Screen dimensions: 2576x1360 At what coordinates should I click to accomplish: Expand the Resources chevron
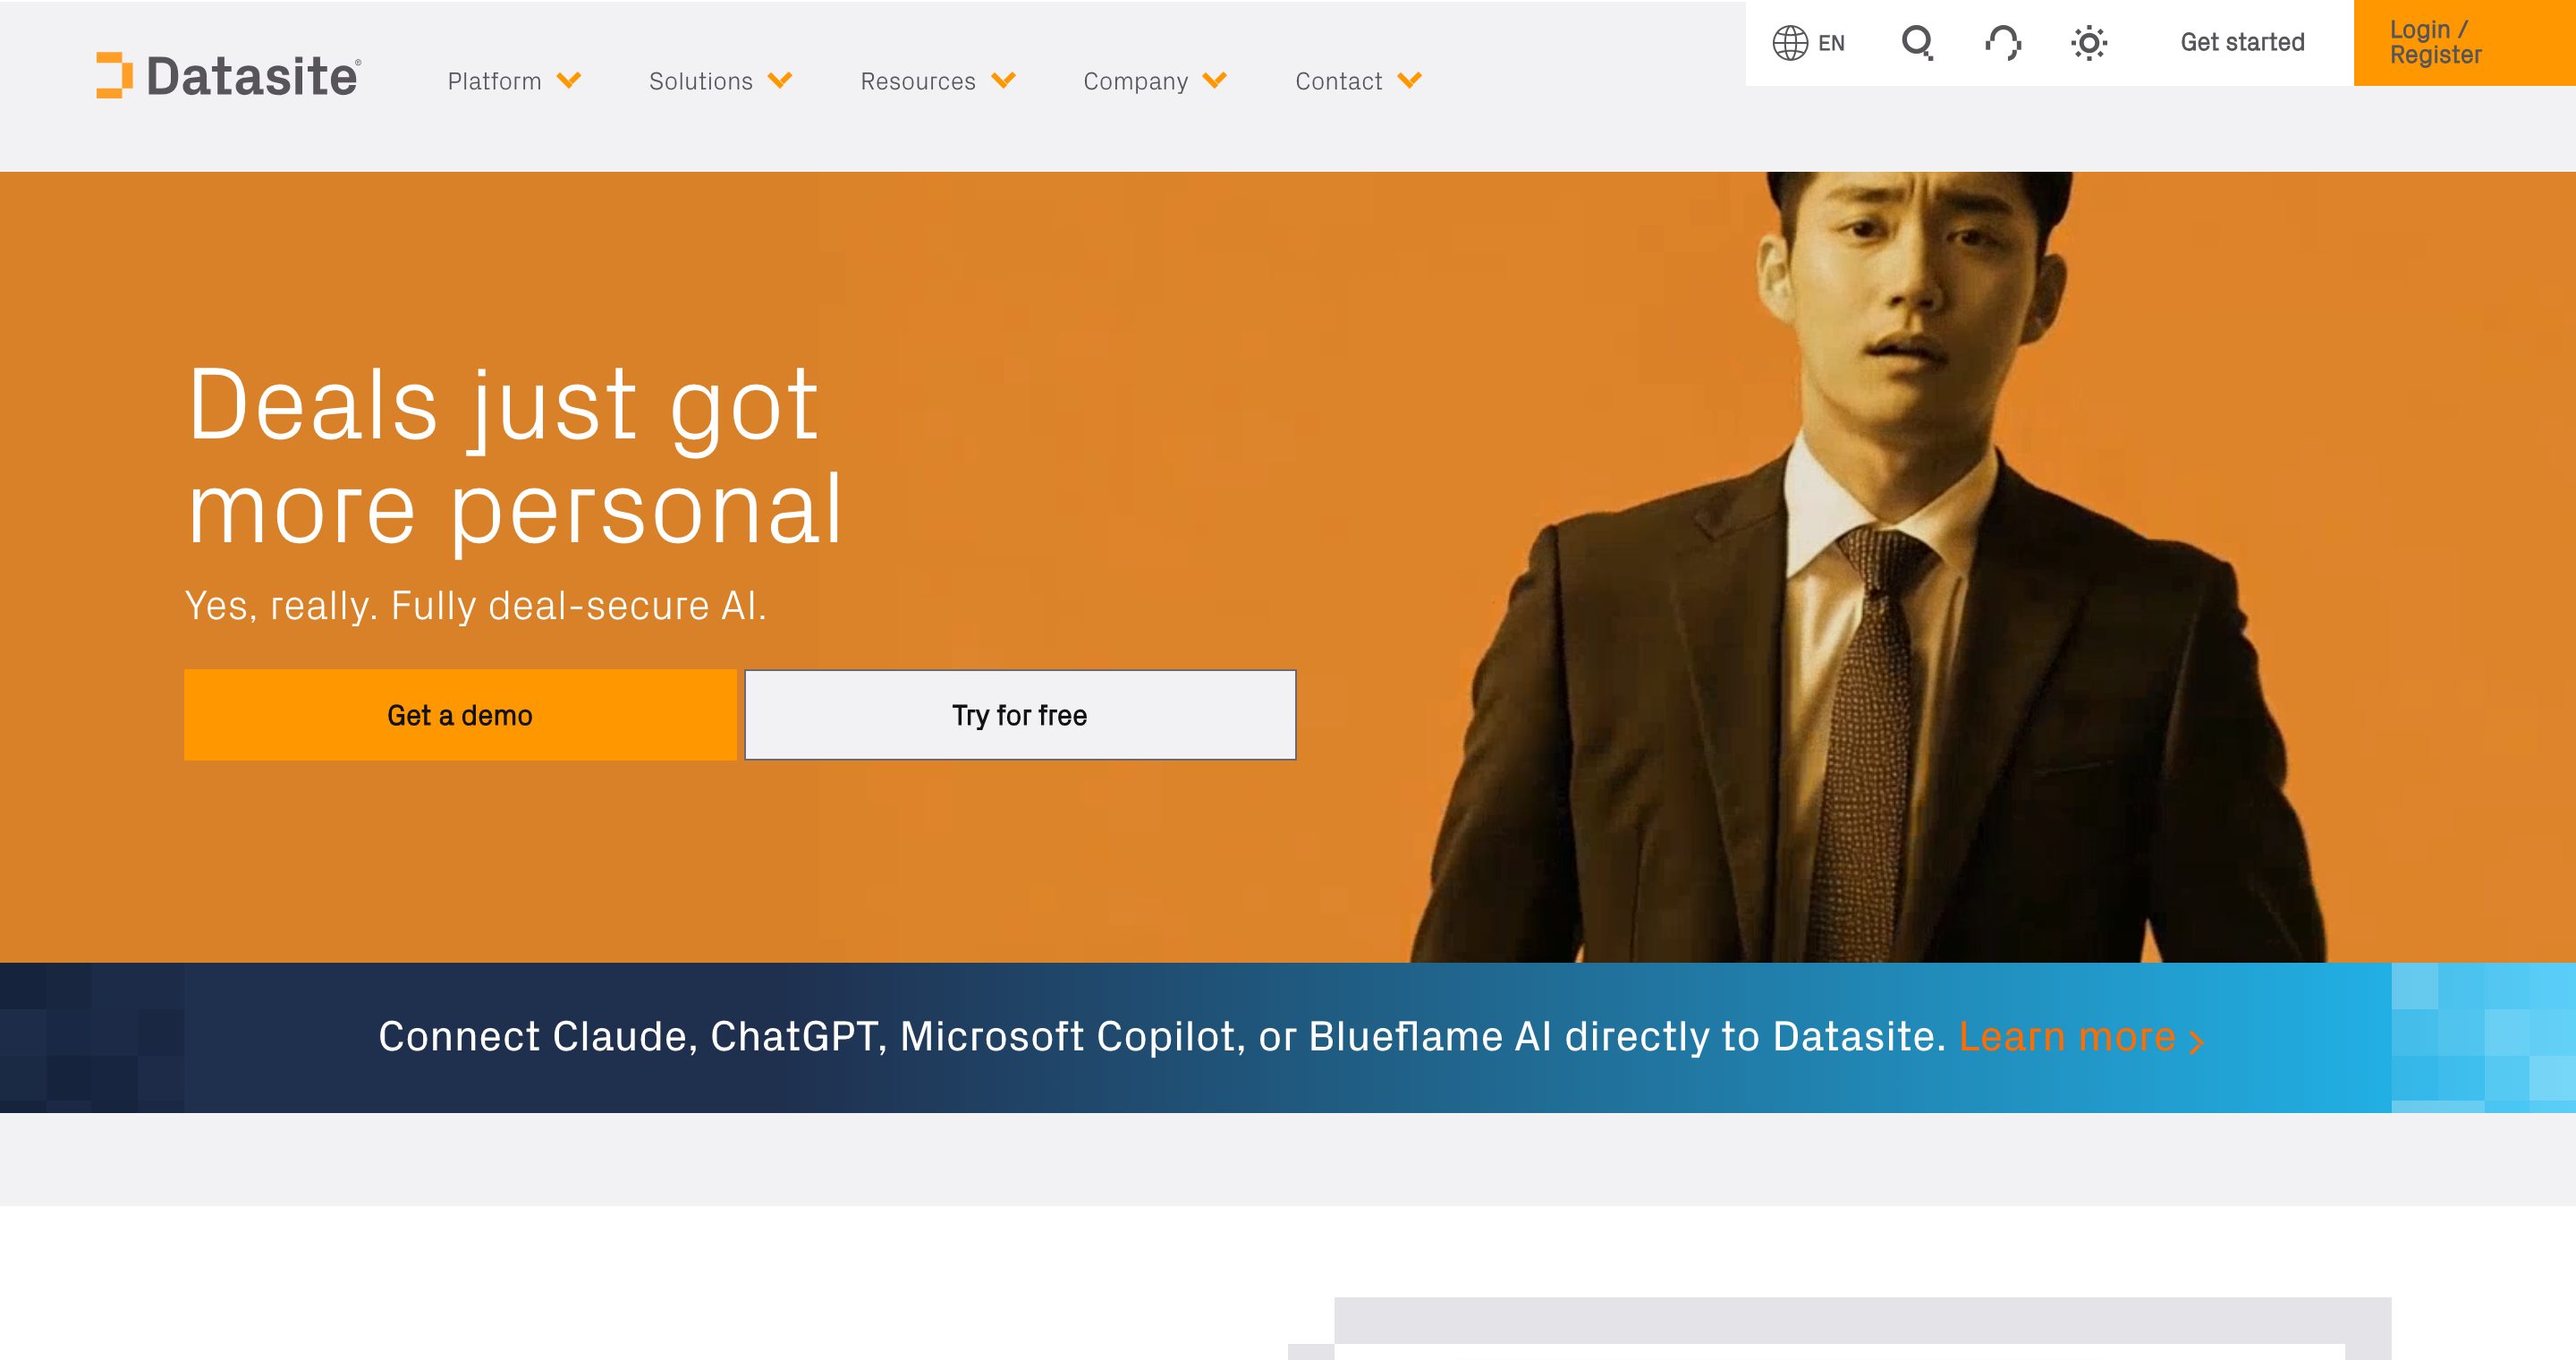(1003, 81)
